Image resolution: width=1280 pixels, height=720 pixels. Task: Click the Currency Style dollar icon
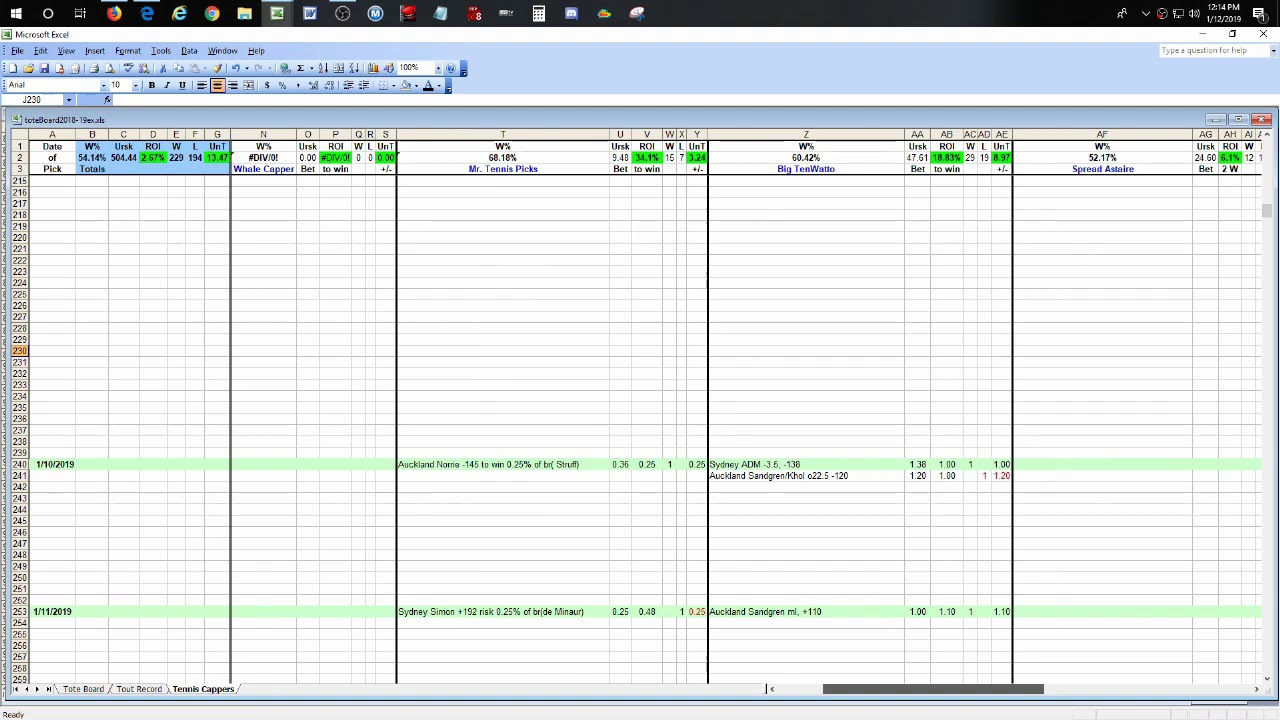click(x=267, y=86)
